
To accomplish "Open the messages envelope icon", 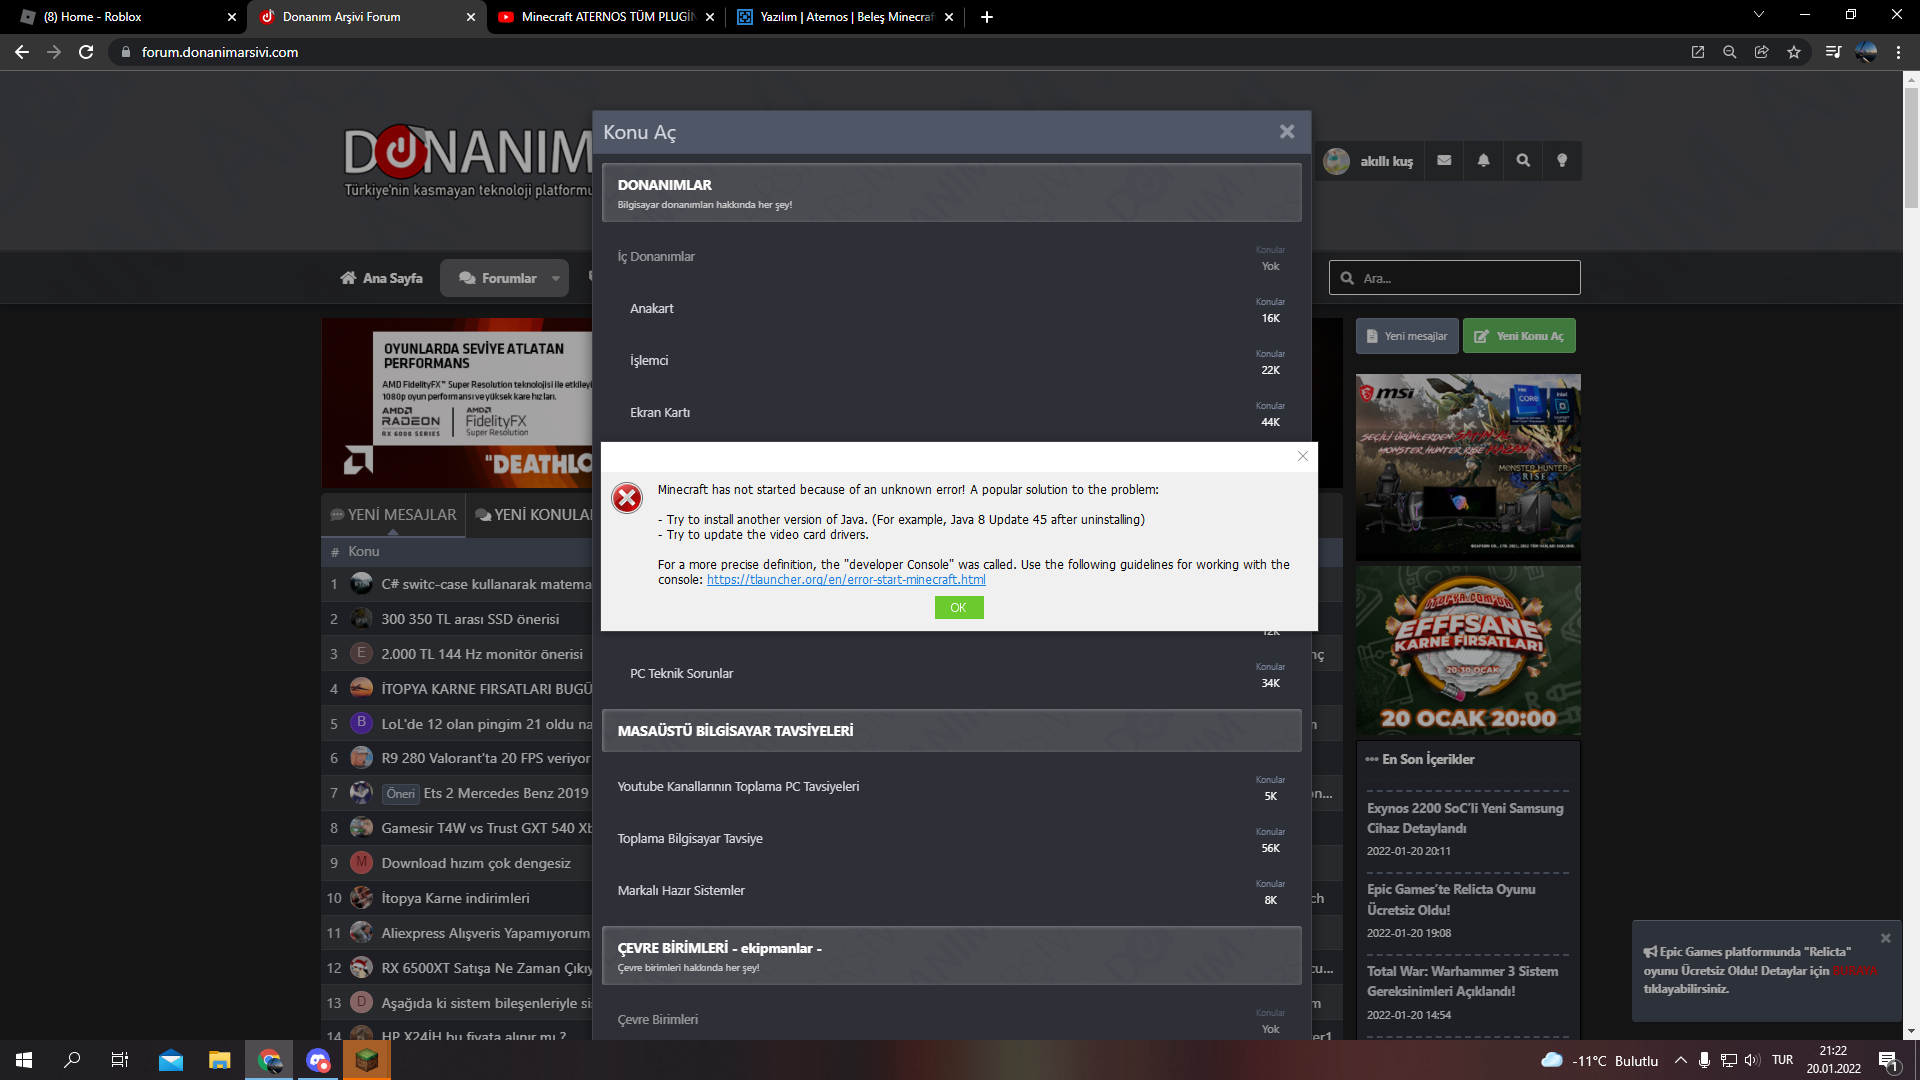I will pos(1444,160).
